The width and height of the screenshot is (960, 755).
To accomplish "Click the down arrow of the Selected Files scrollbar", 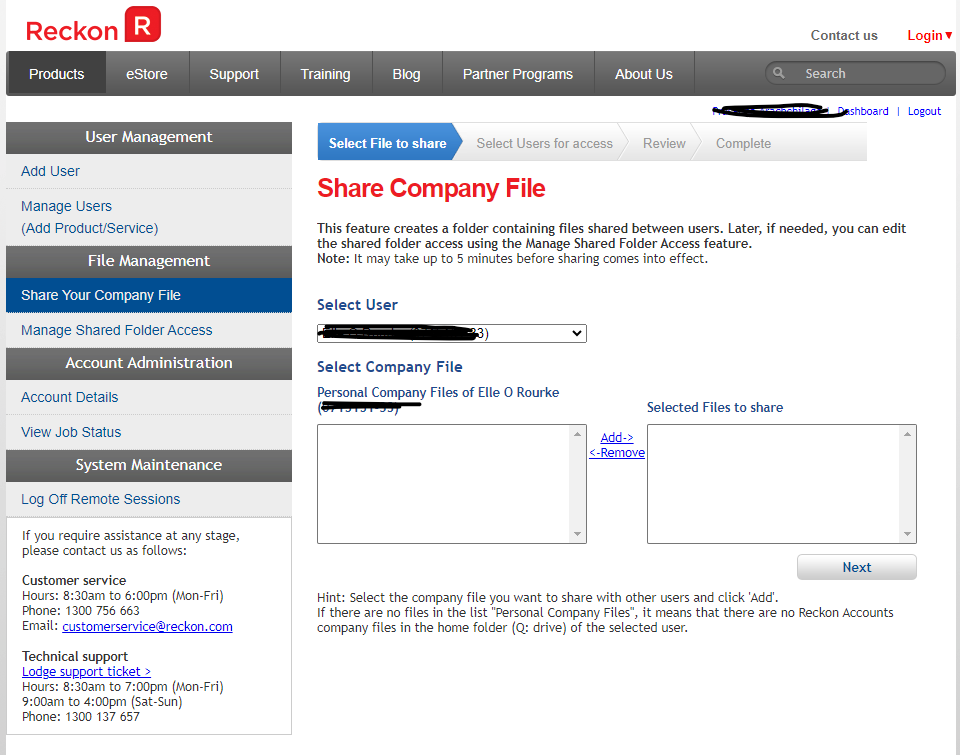I will point(907,534).
